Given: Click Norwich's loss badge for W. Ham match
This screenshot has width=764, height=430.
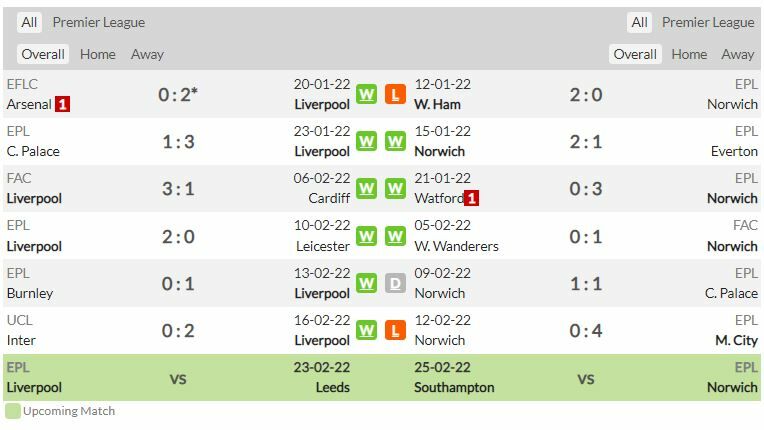Looking at the screenshot, I should coord(396,94).
